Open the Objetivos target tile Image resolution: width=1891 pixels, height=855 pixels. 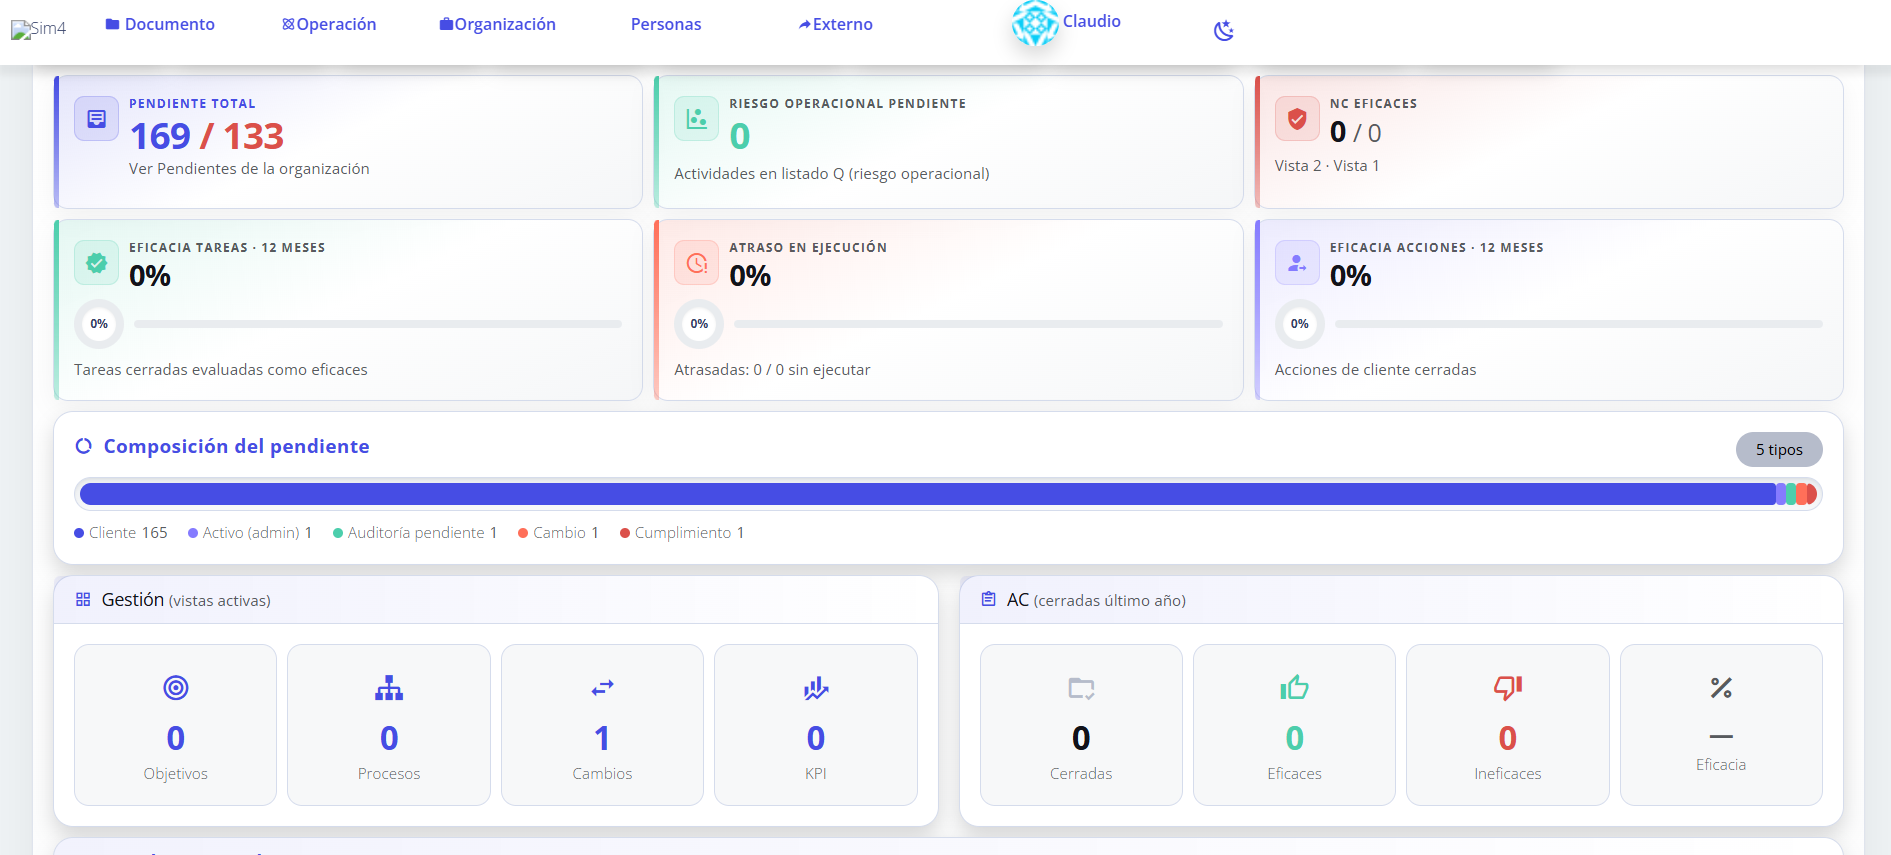[x=175, y=725]
